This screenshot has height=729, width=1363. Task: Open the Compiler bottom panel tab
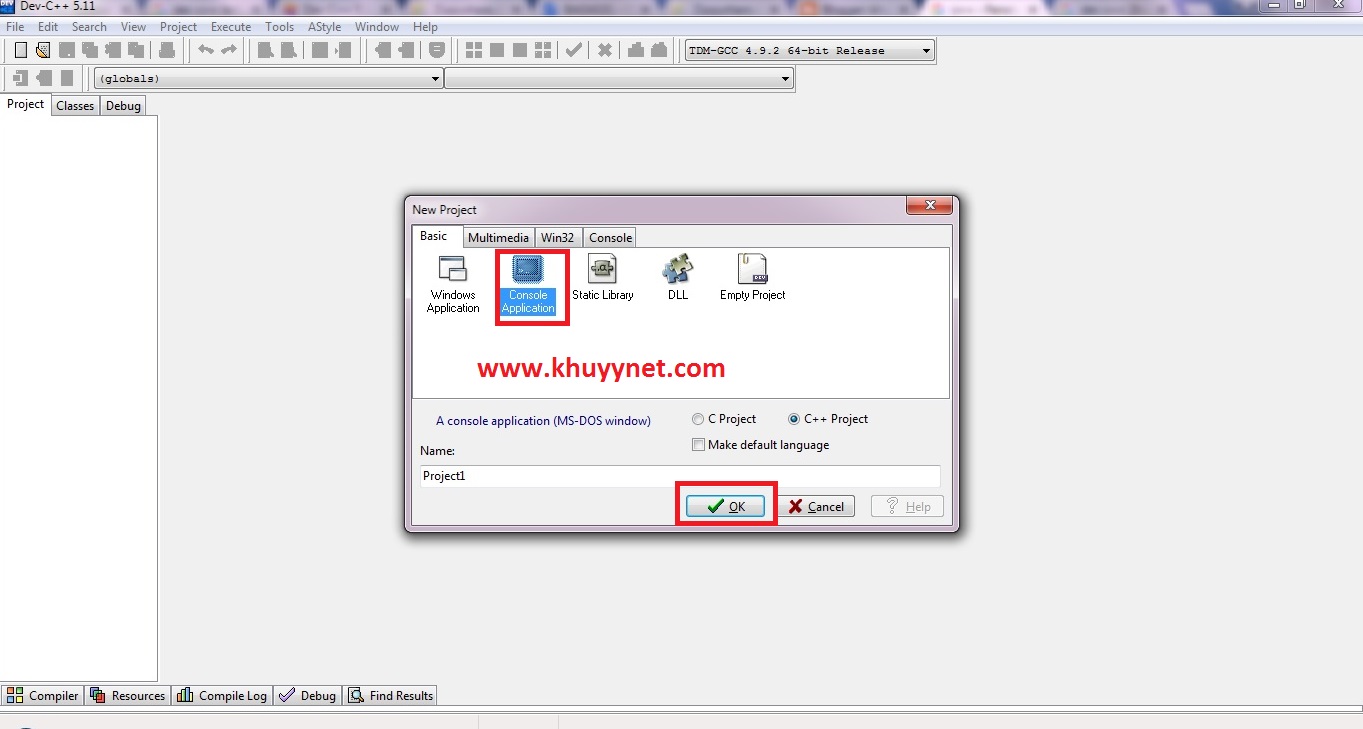(42, 696)
